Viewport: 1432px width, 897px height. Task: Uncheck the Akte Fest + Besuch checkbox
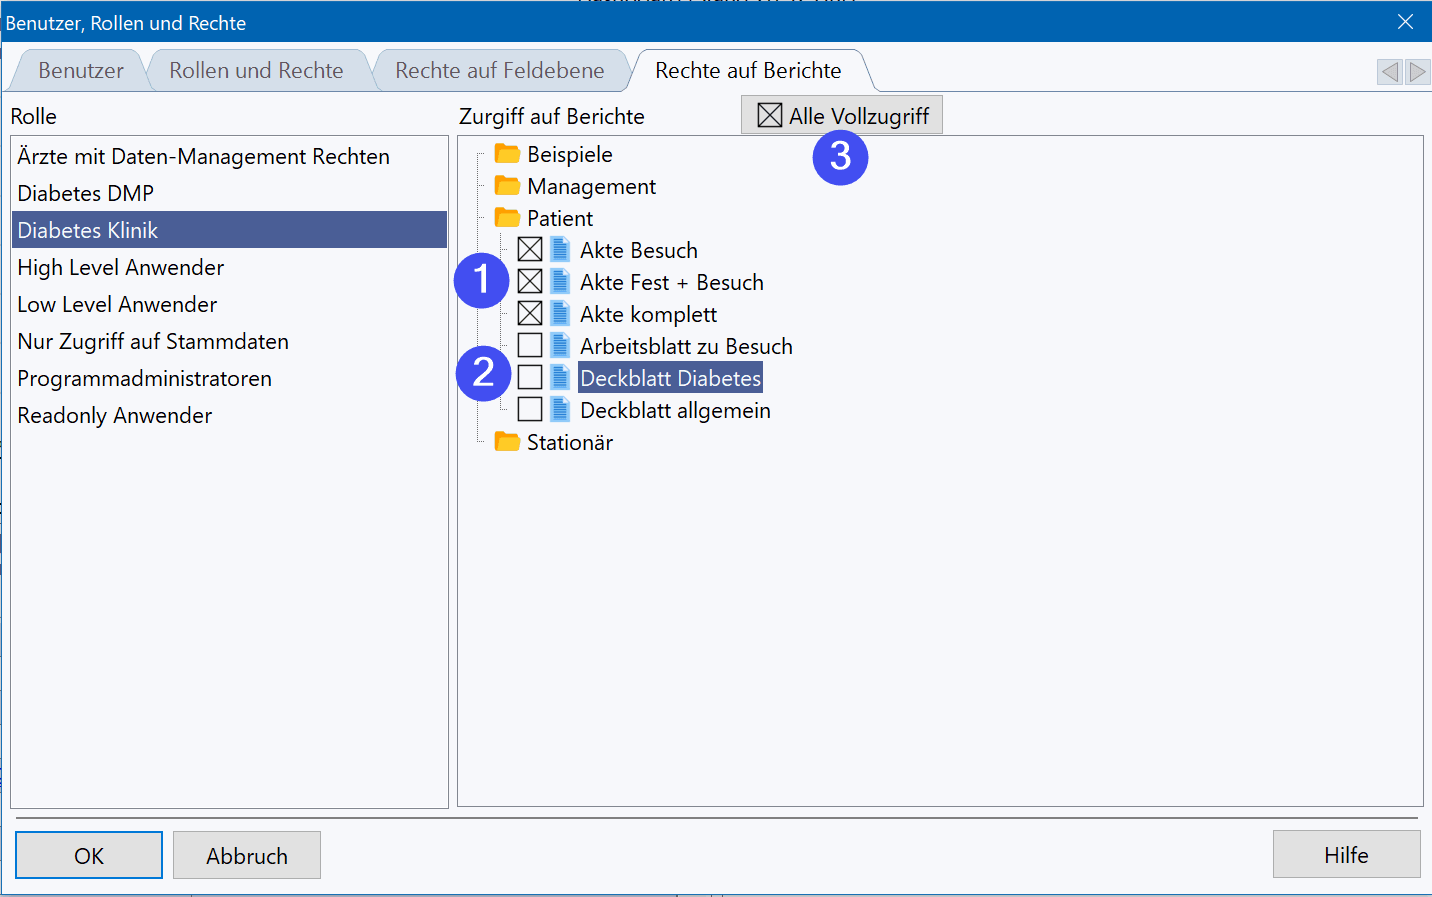click(x=530, y=282)
